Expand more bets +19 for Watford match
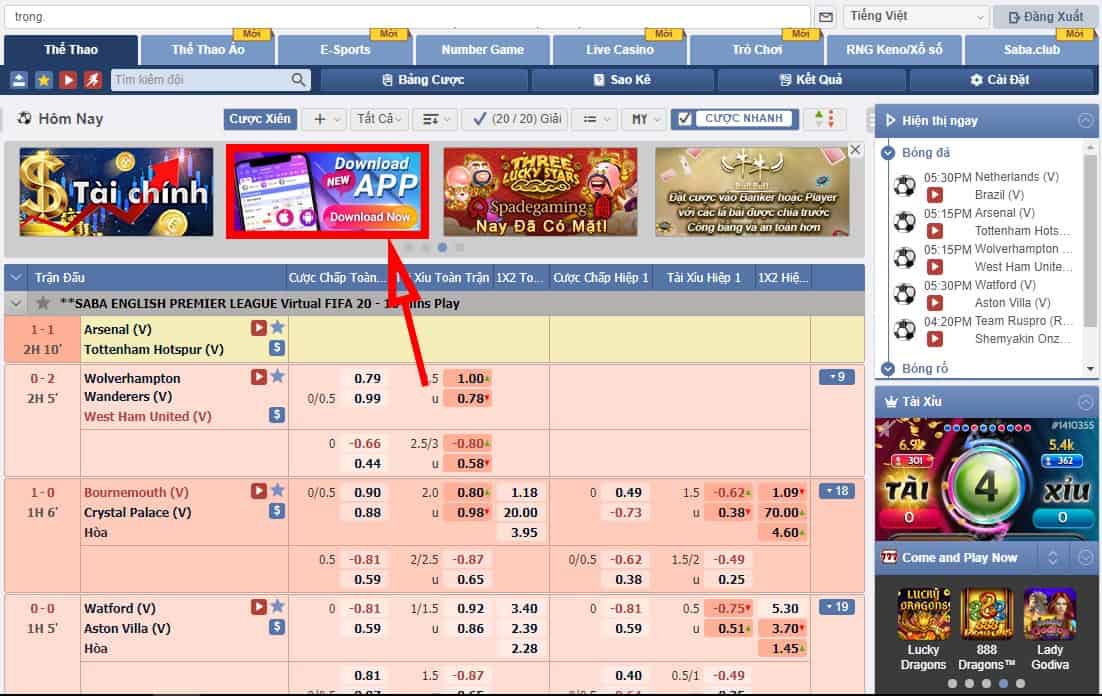 click(x=836, y=606)
